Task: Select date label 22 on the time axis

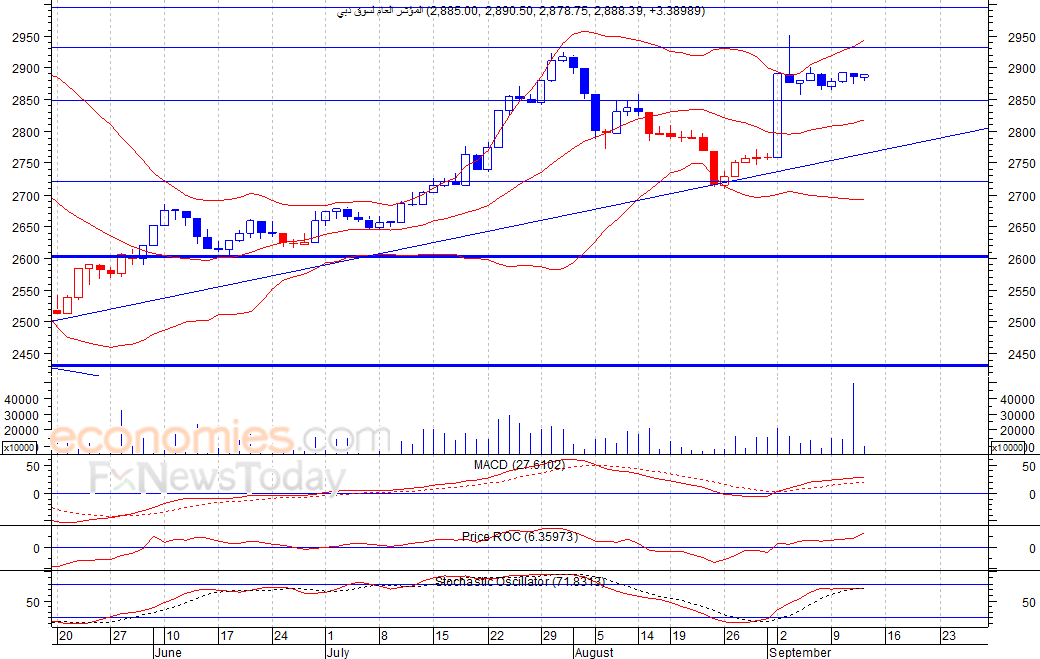Action: (497, 636)
